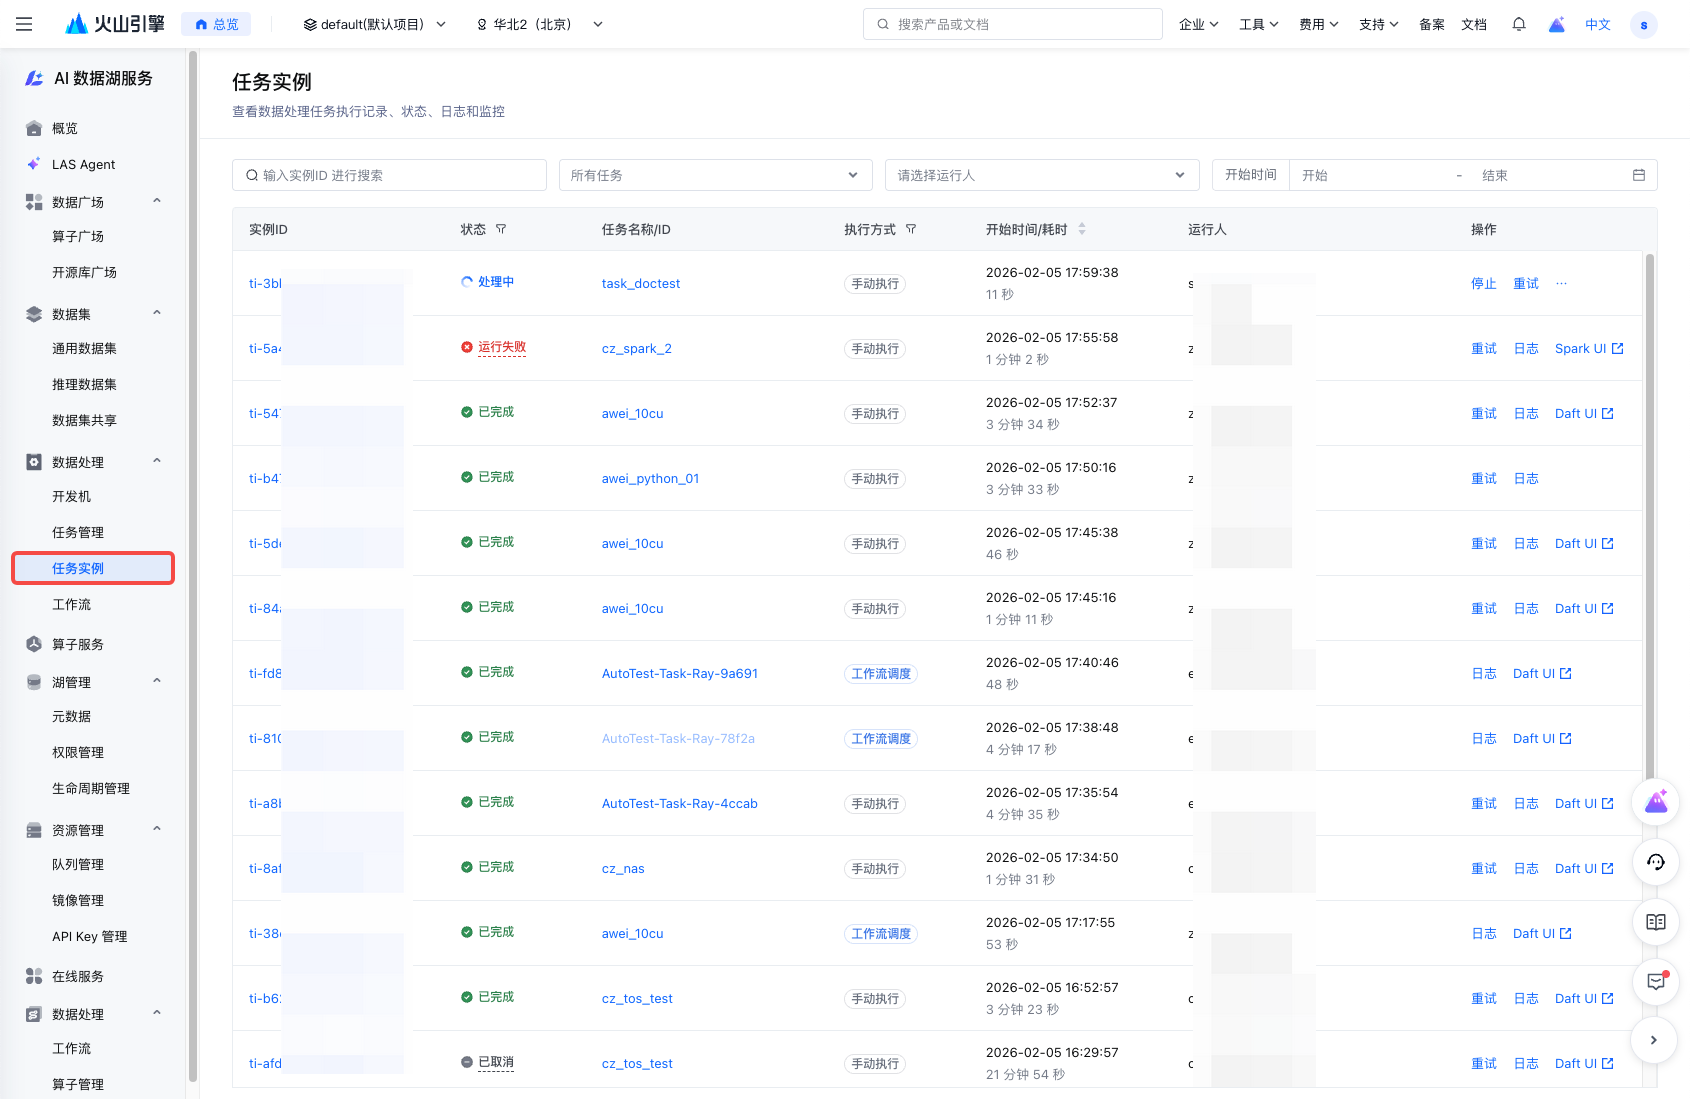Click the notification bell icon
The image size is (1690, 1099).
point(1518,24)
